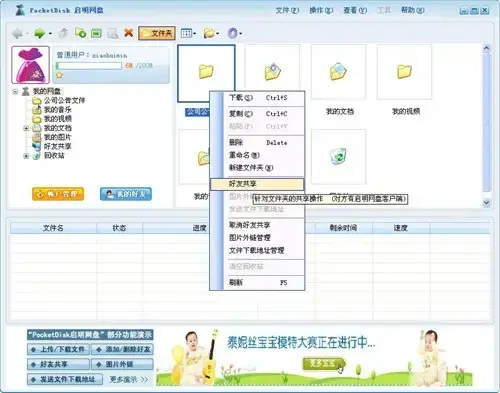Click the green rename box toolbar icon
This screenshot has height=393, width=500.
coord(96,33)
